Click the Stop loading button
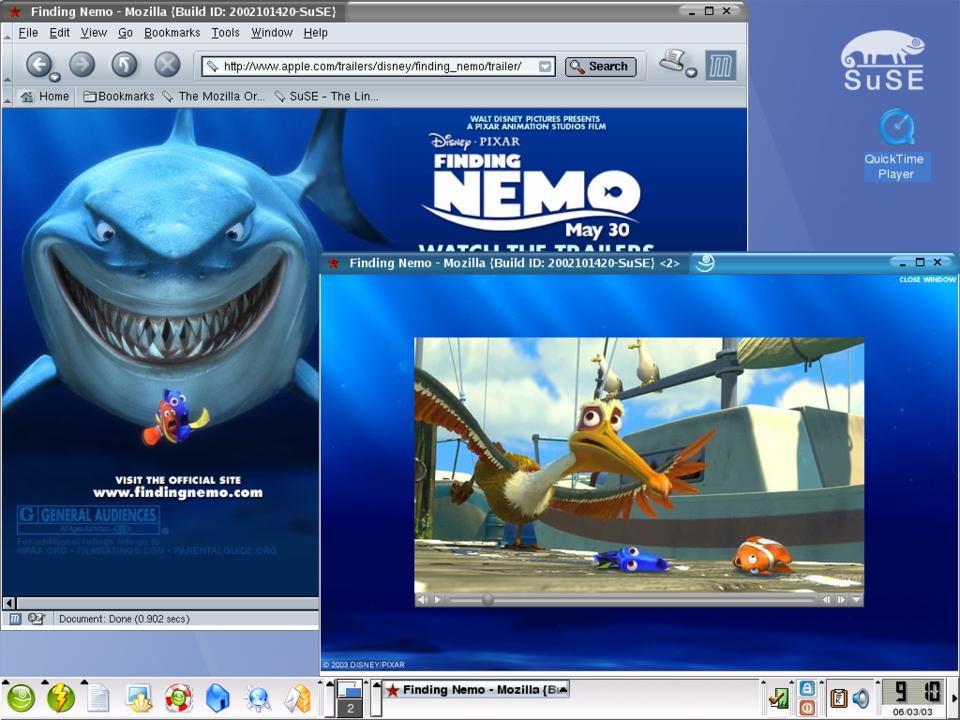 tap(167, 65)
